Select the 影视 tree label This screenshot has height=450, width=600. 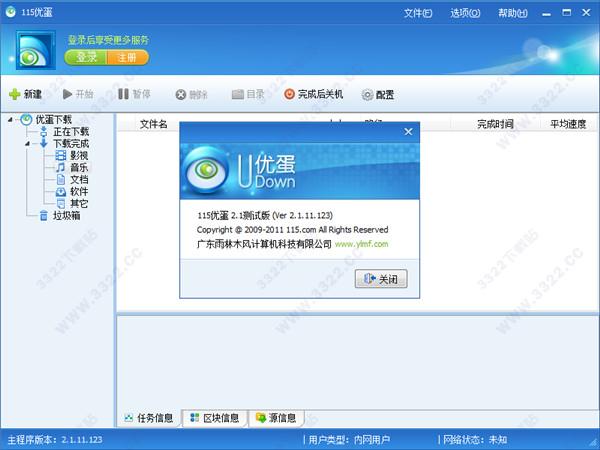pos(79,155)
